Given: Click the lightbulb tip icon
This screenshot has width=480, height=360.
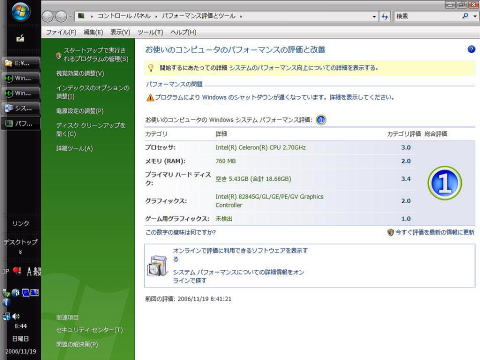Looking at the screenshot, I should point(151,68).
